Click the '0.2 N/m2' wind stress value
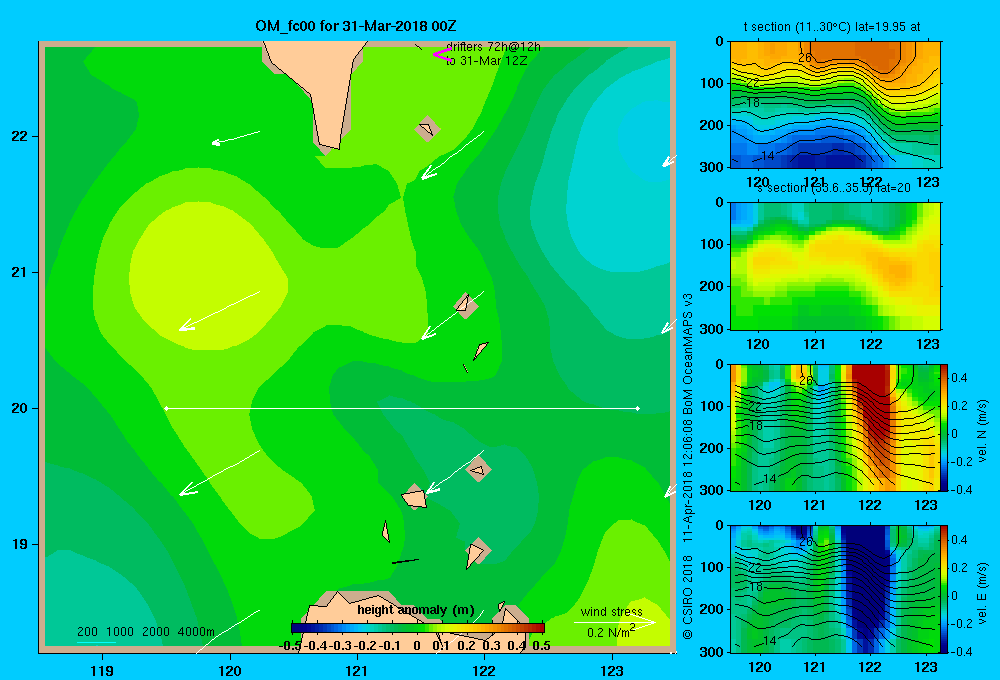The width and height of the screenshot is (1000, 680). click(x=611, y=632)
